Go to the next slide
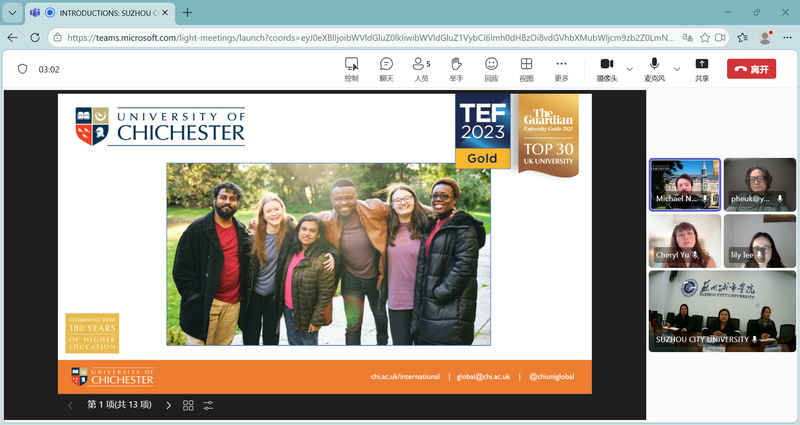 tap(167, 405)
